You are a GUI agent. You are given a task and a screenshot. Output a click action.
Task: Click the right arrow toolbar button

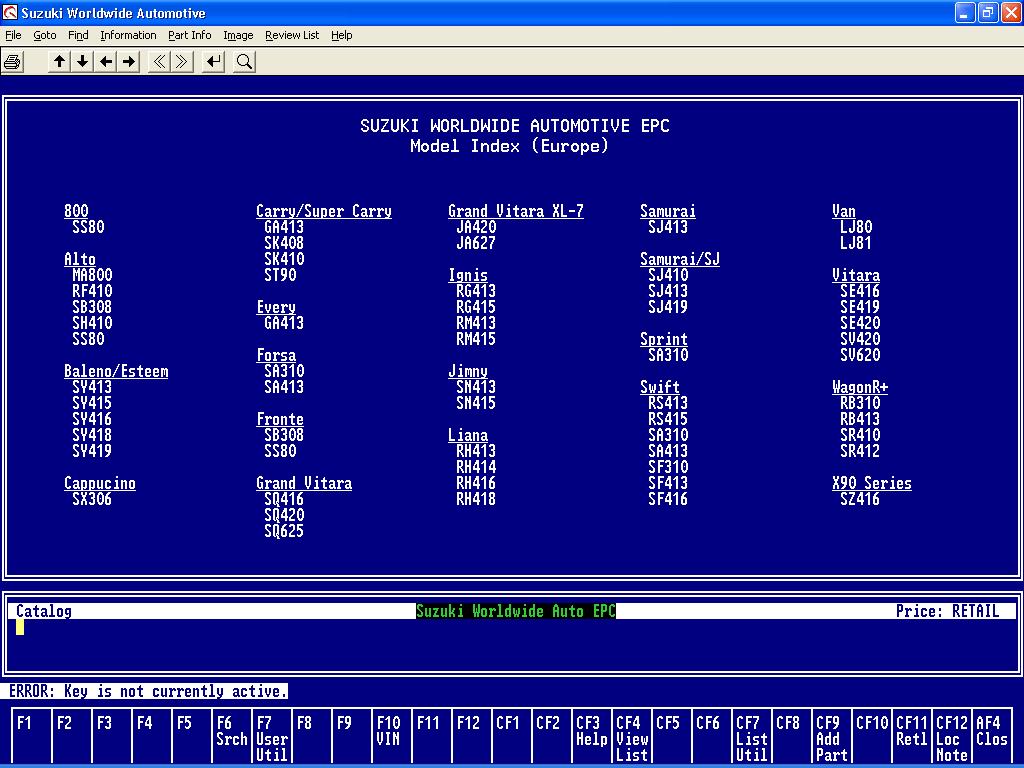[x=129, y=62]
